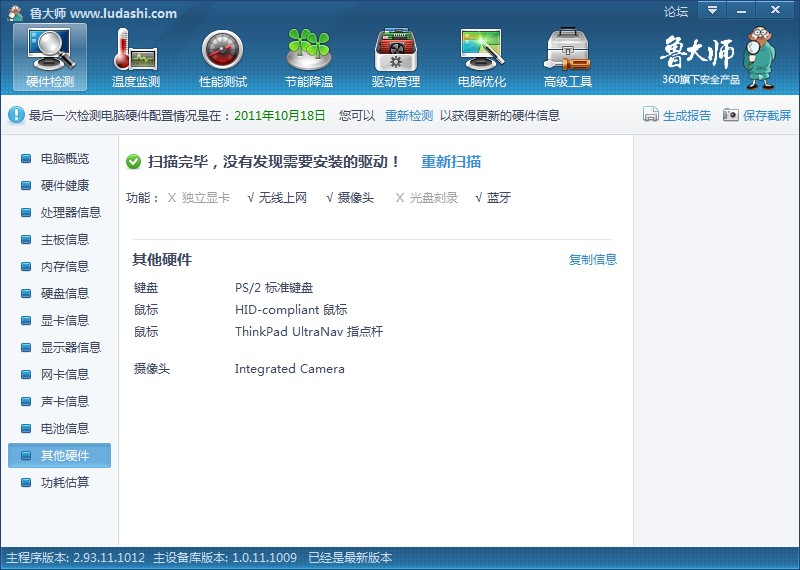Click the small app icon in title bar
Screen dimensions: 800x570
click(15, 13)
